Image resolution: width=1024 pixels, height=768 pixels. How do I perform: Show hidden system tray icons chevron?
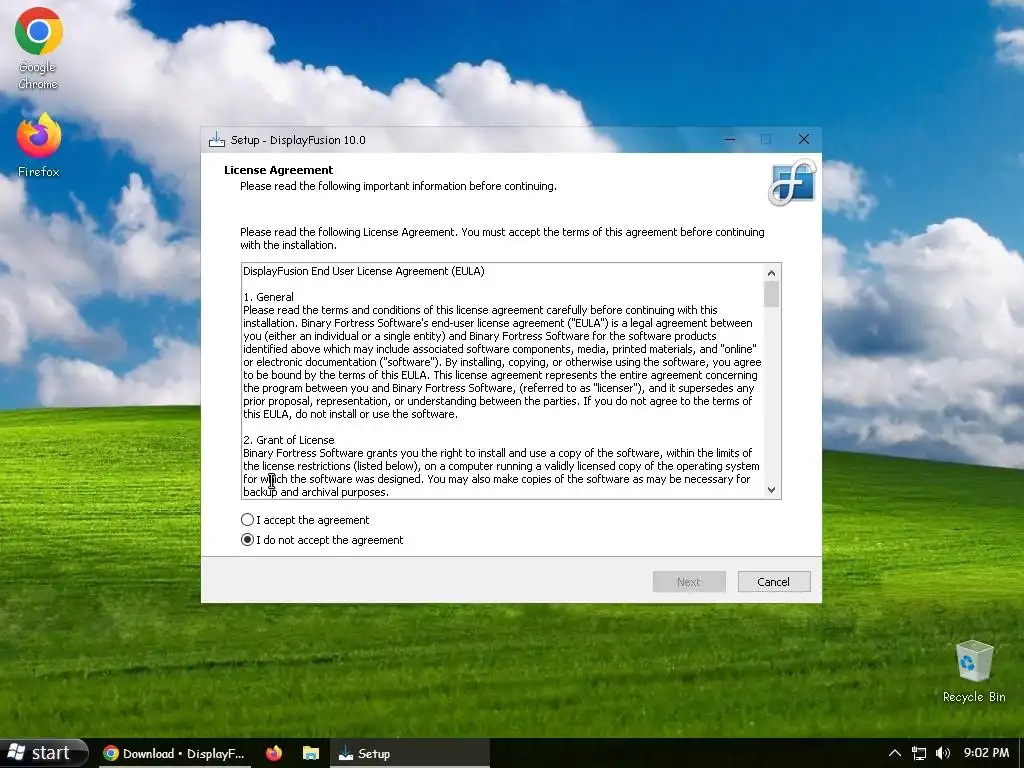coord(895,753)
